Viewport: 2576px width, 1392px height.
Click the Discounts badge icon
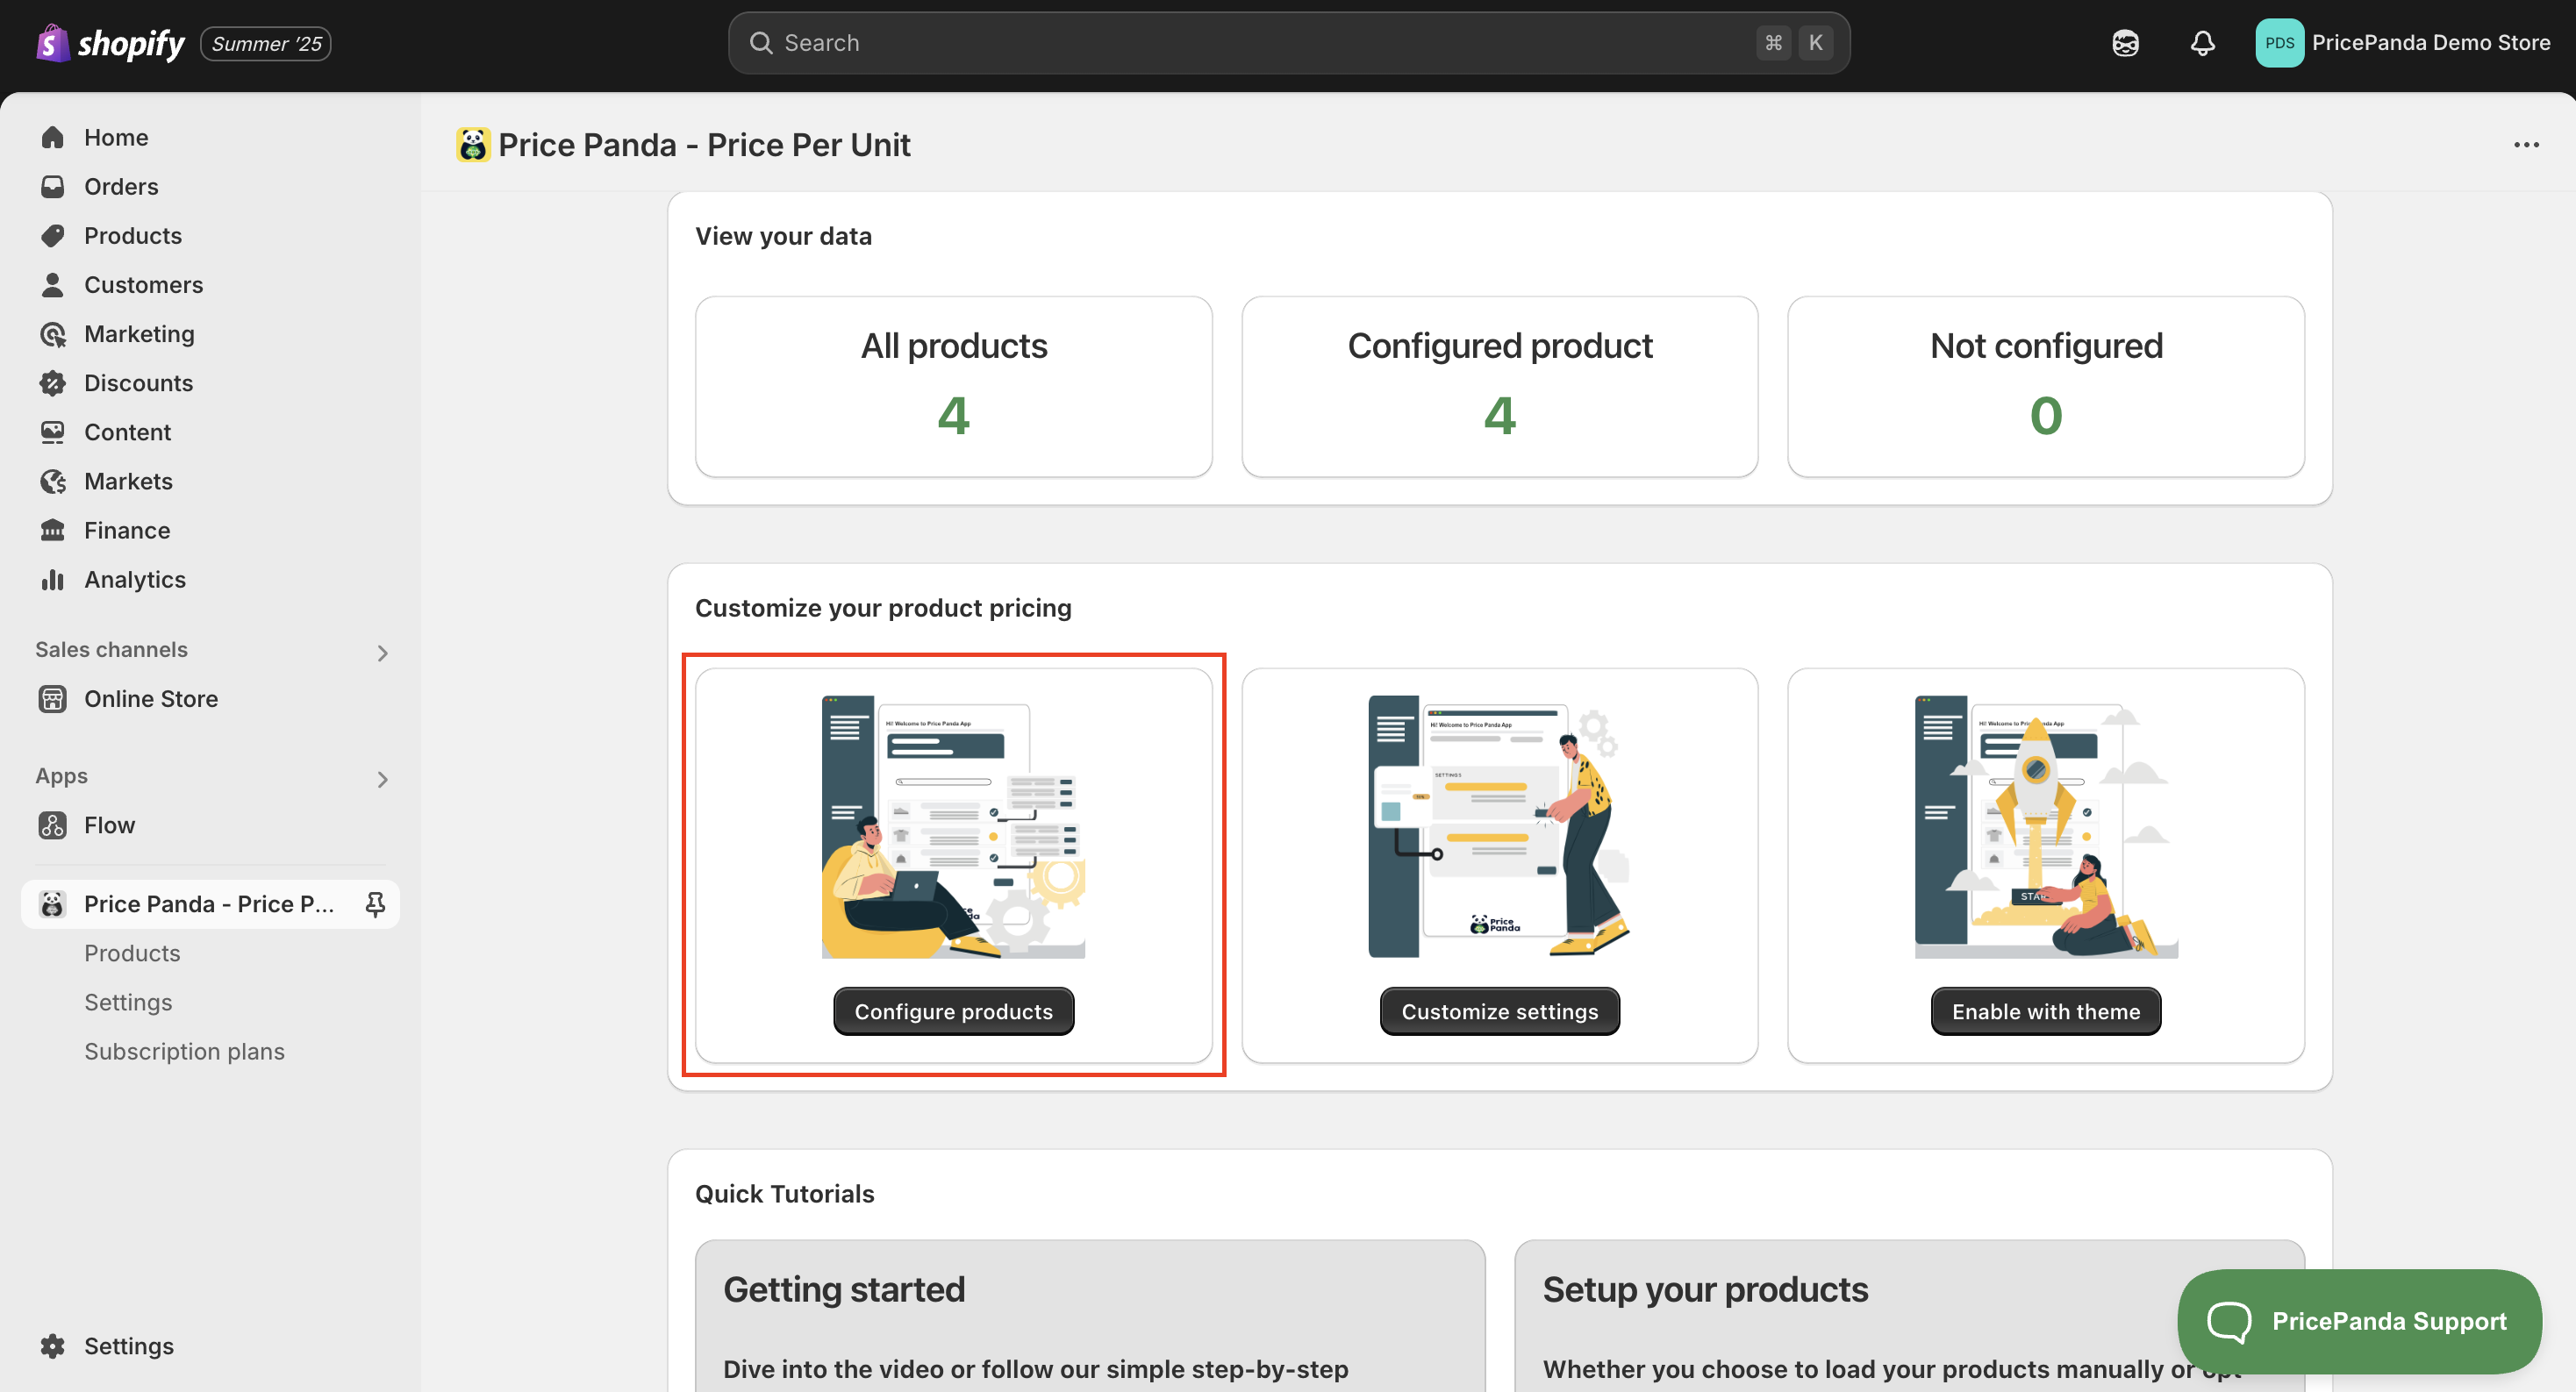click(53, 383)
